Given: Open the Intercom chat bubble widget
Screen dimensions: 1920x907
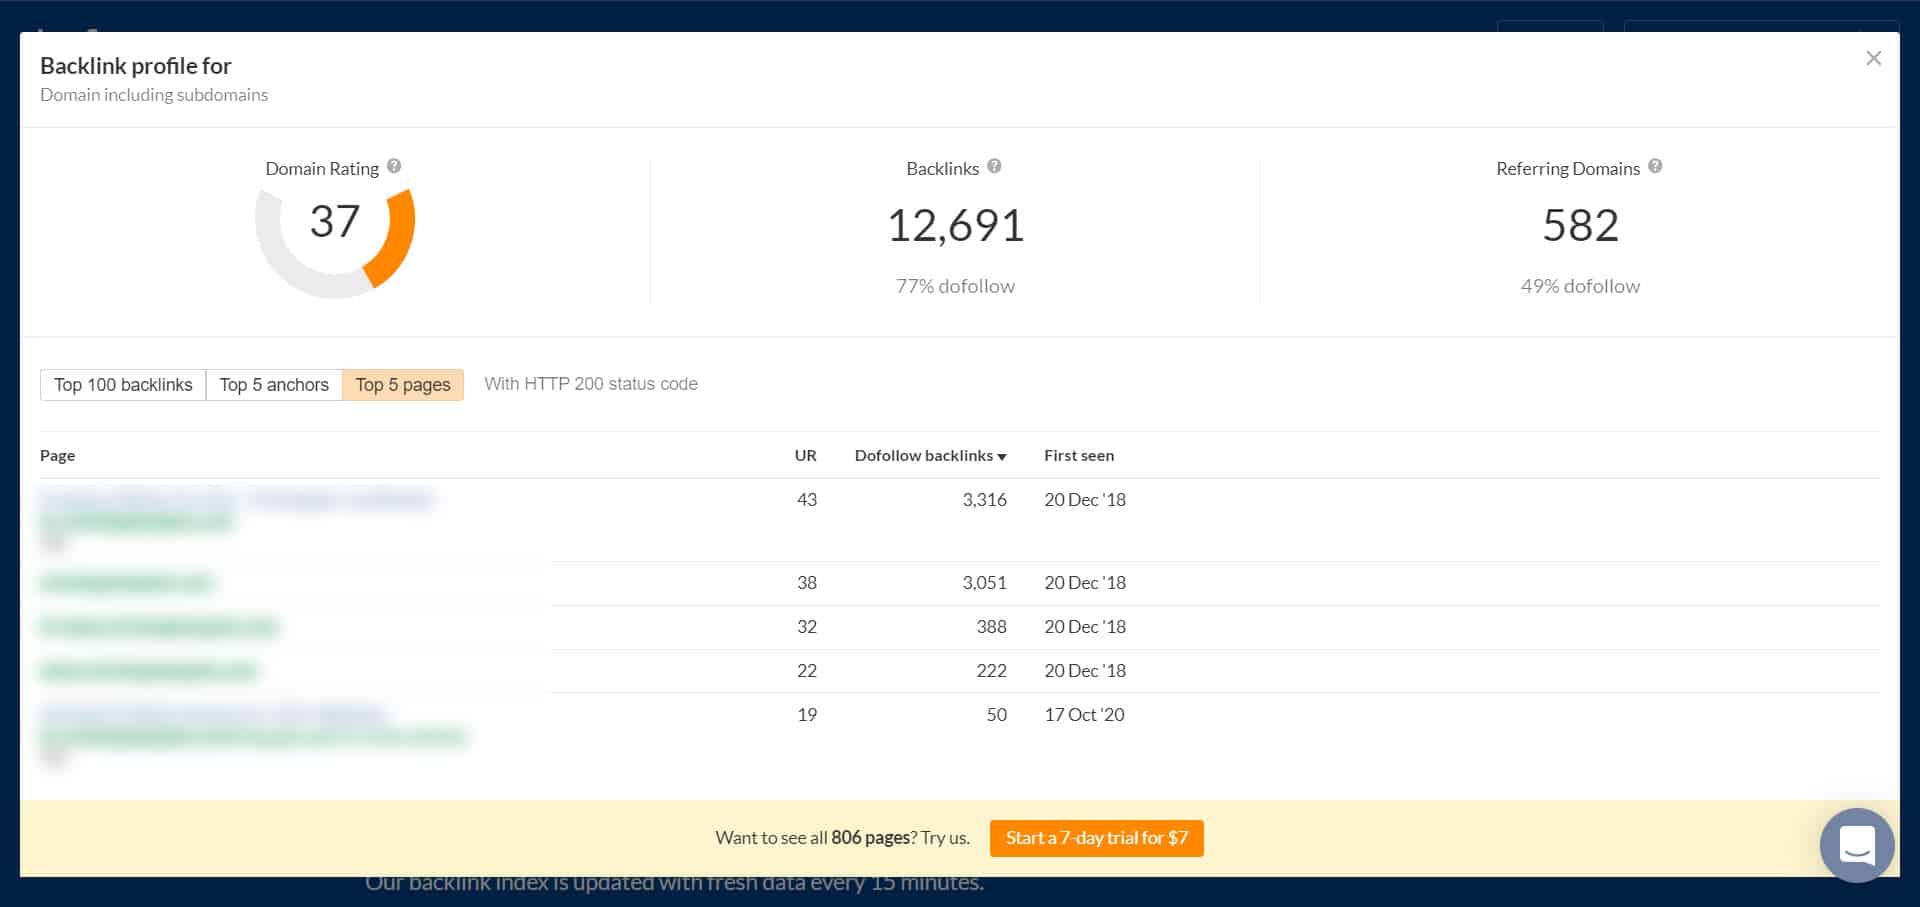Looking at the screenshot, I should pyautogui.click(x=1855, y=847).
